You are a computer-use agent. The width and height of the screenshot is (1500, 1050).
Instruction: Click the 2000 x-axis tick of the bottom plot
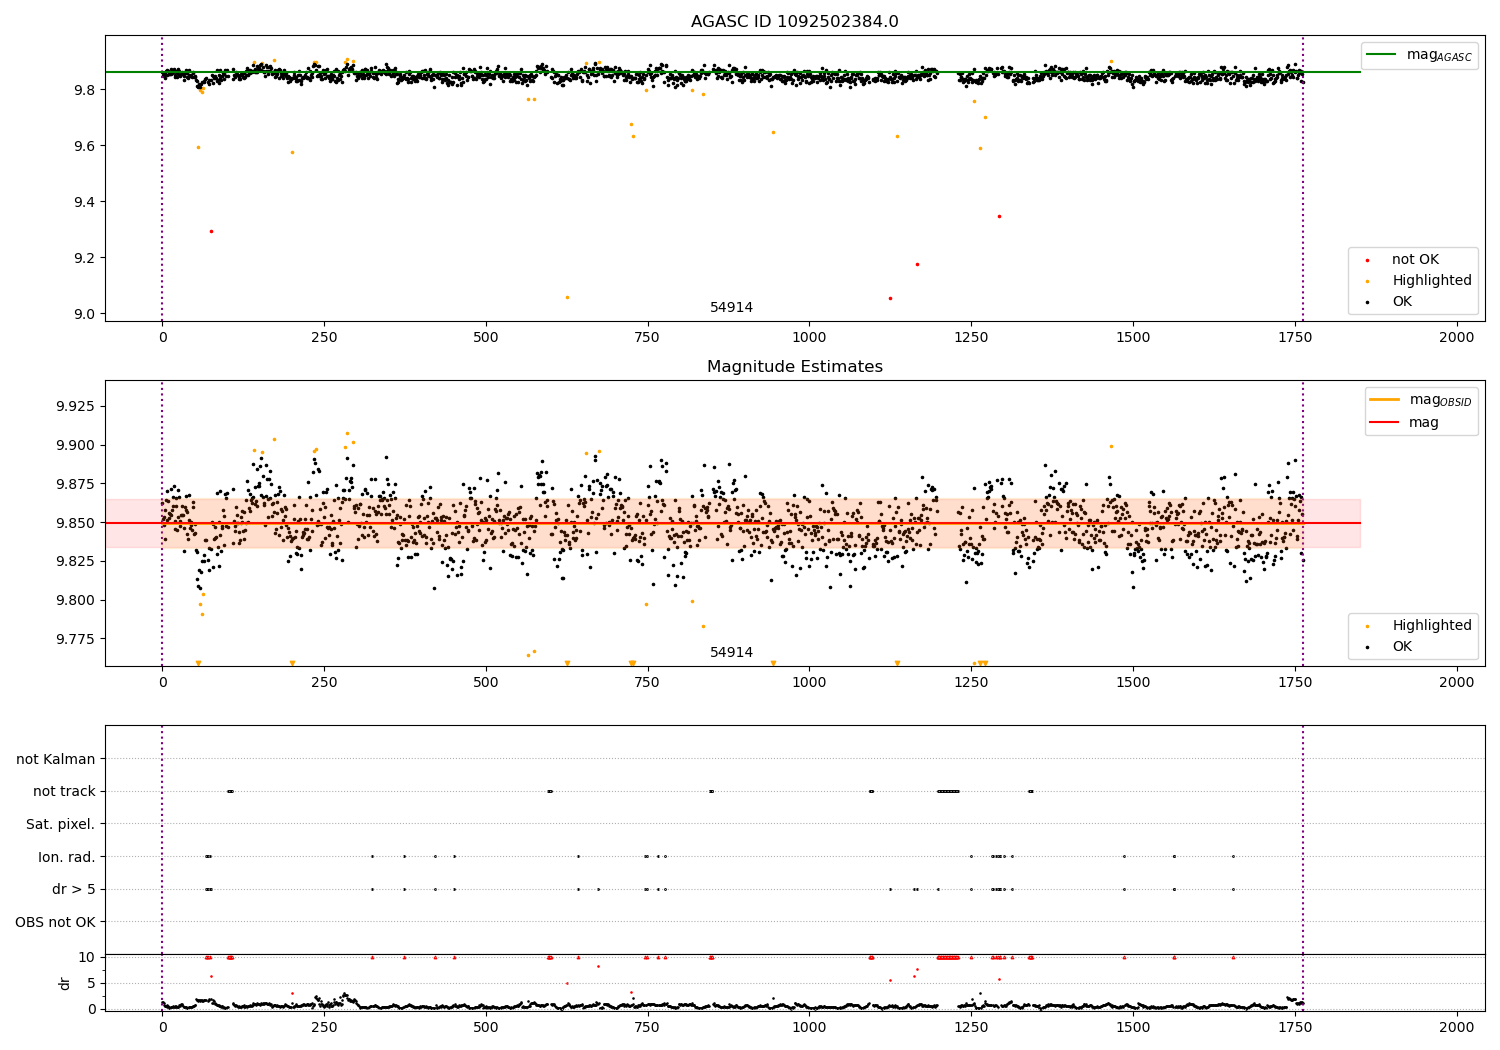point(1456,1026)
